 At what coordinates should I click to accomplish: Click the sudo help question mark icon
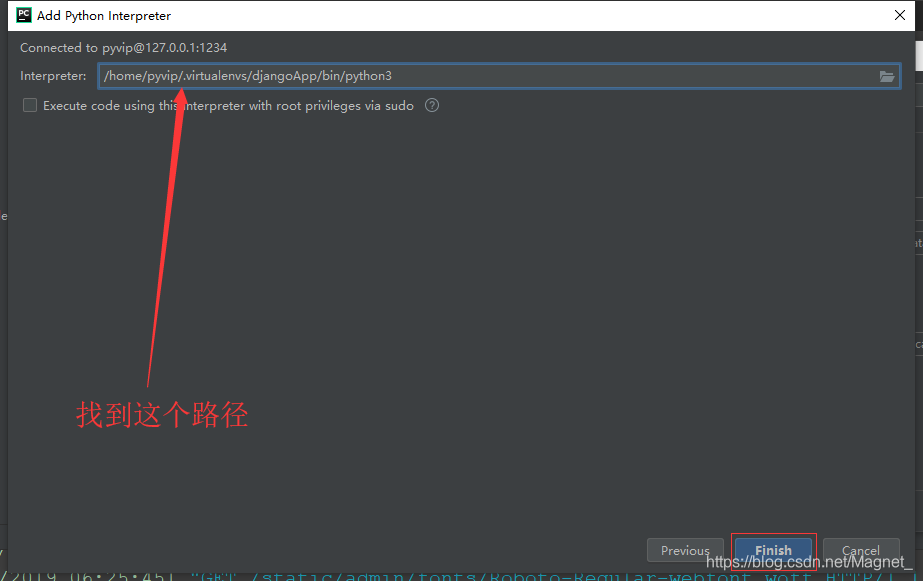pyautogui.click(x=432, y=105)
